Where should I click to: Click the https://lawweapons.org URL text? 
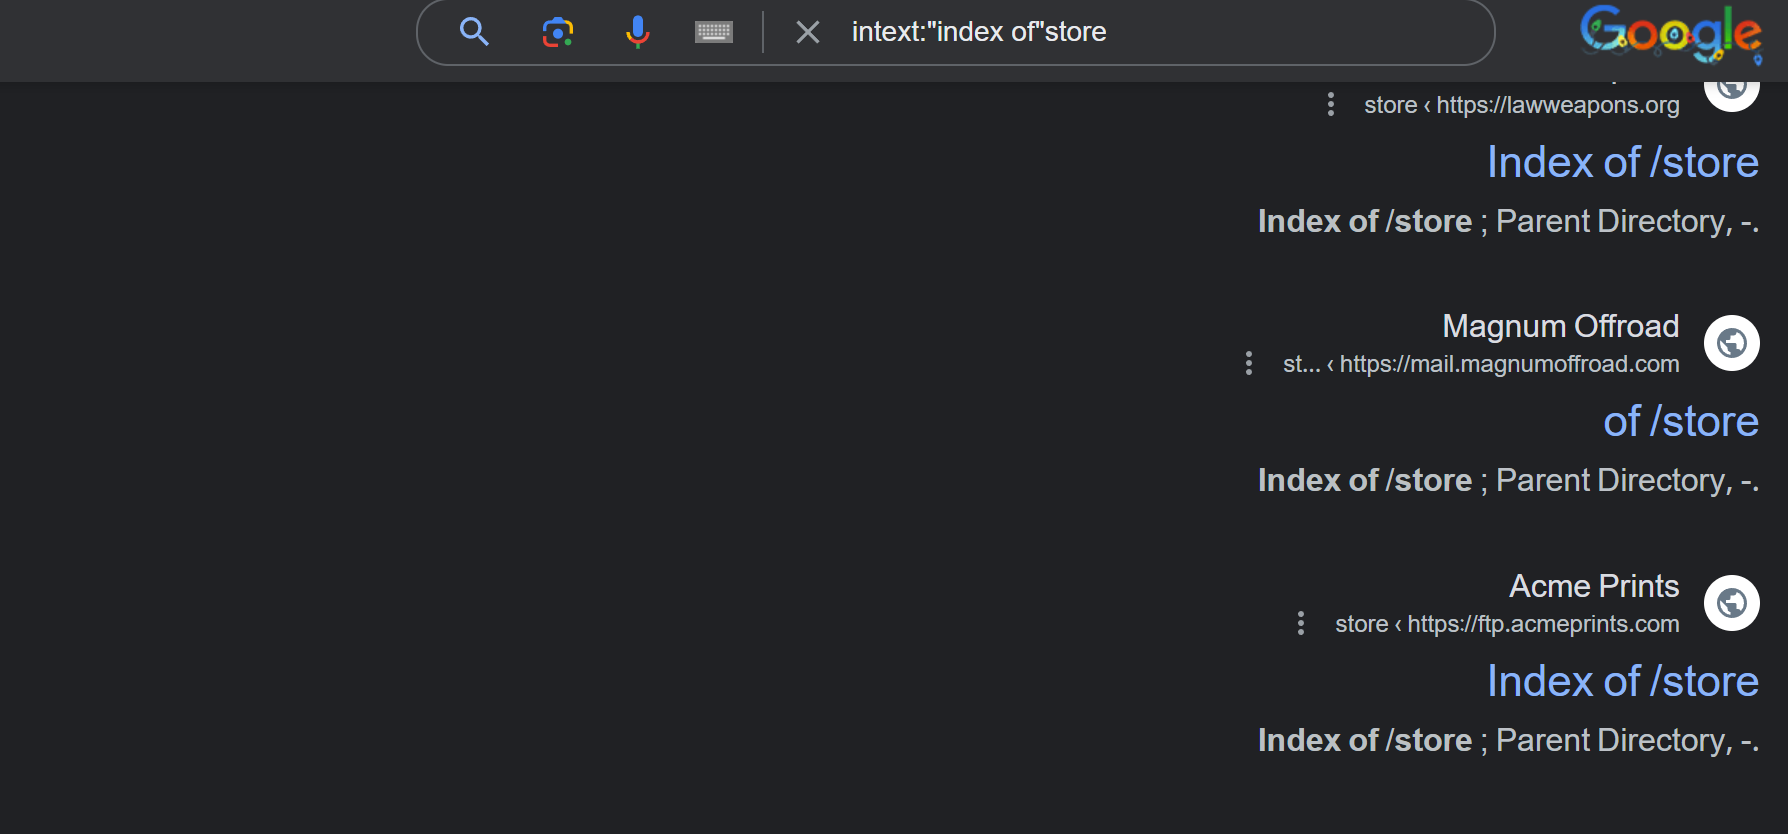point(1557,105)
